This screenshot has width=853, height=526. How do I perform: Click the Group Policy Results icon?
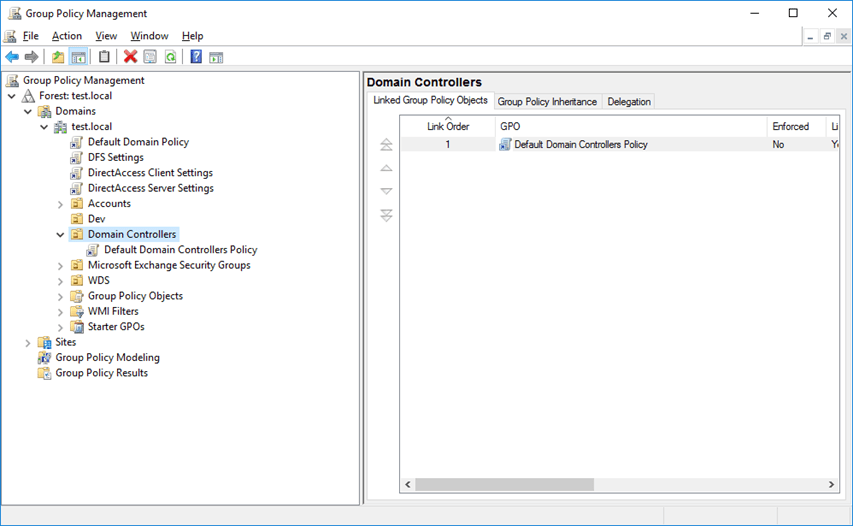pos(44,373)
